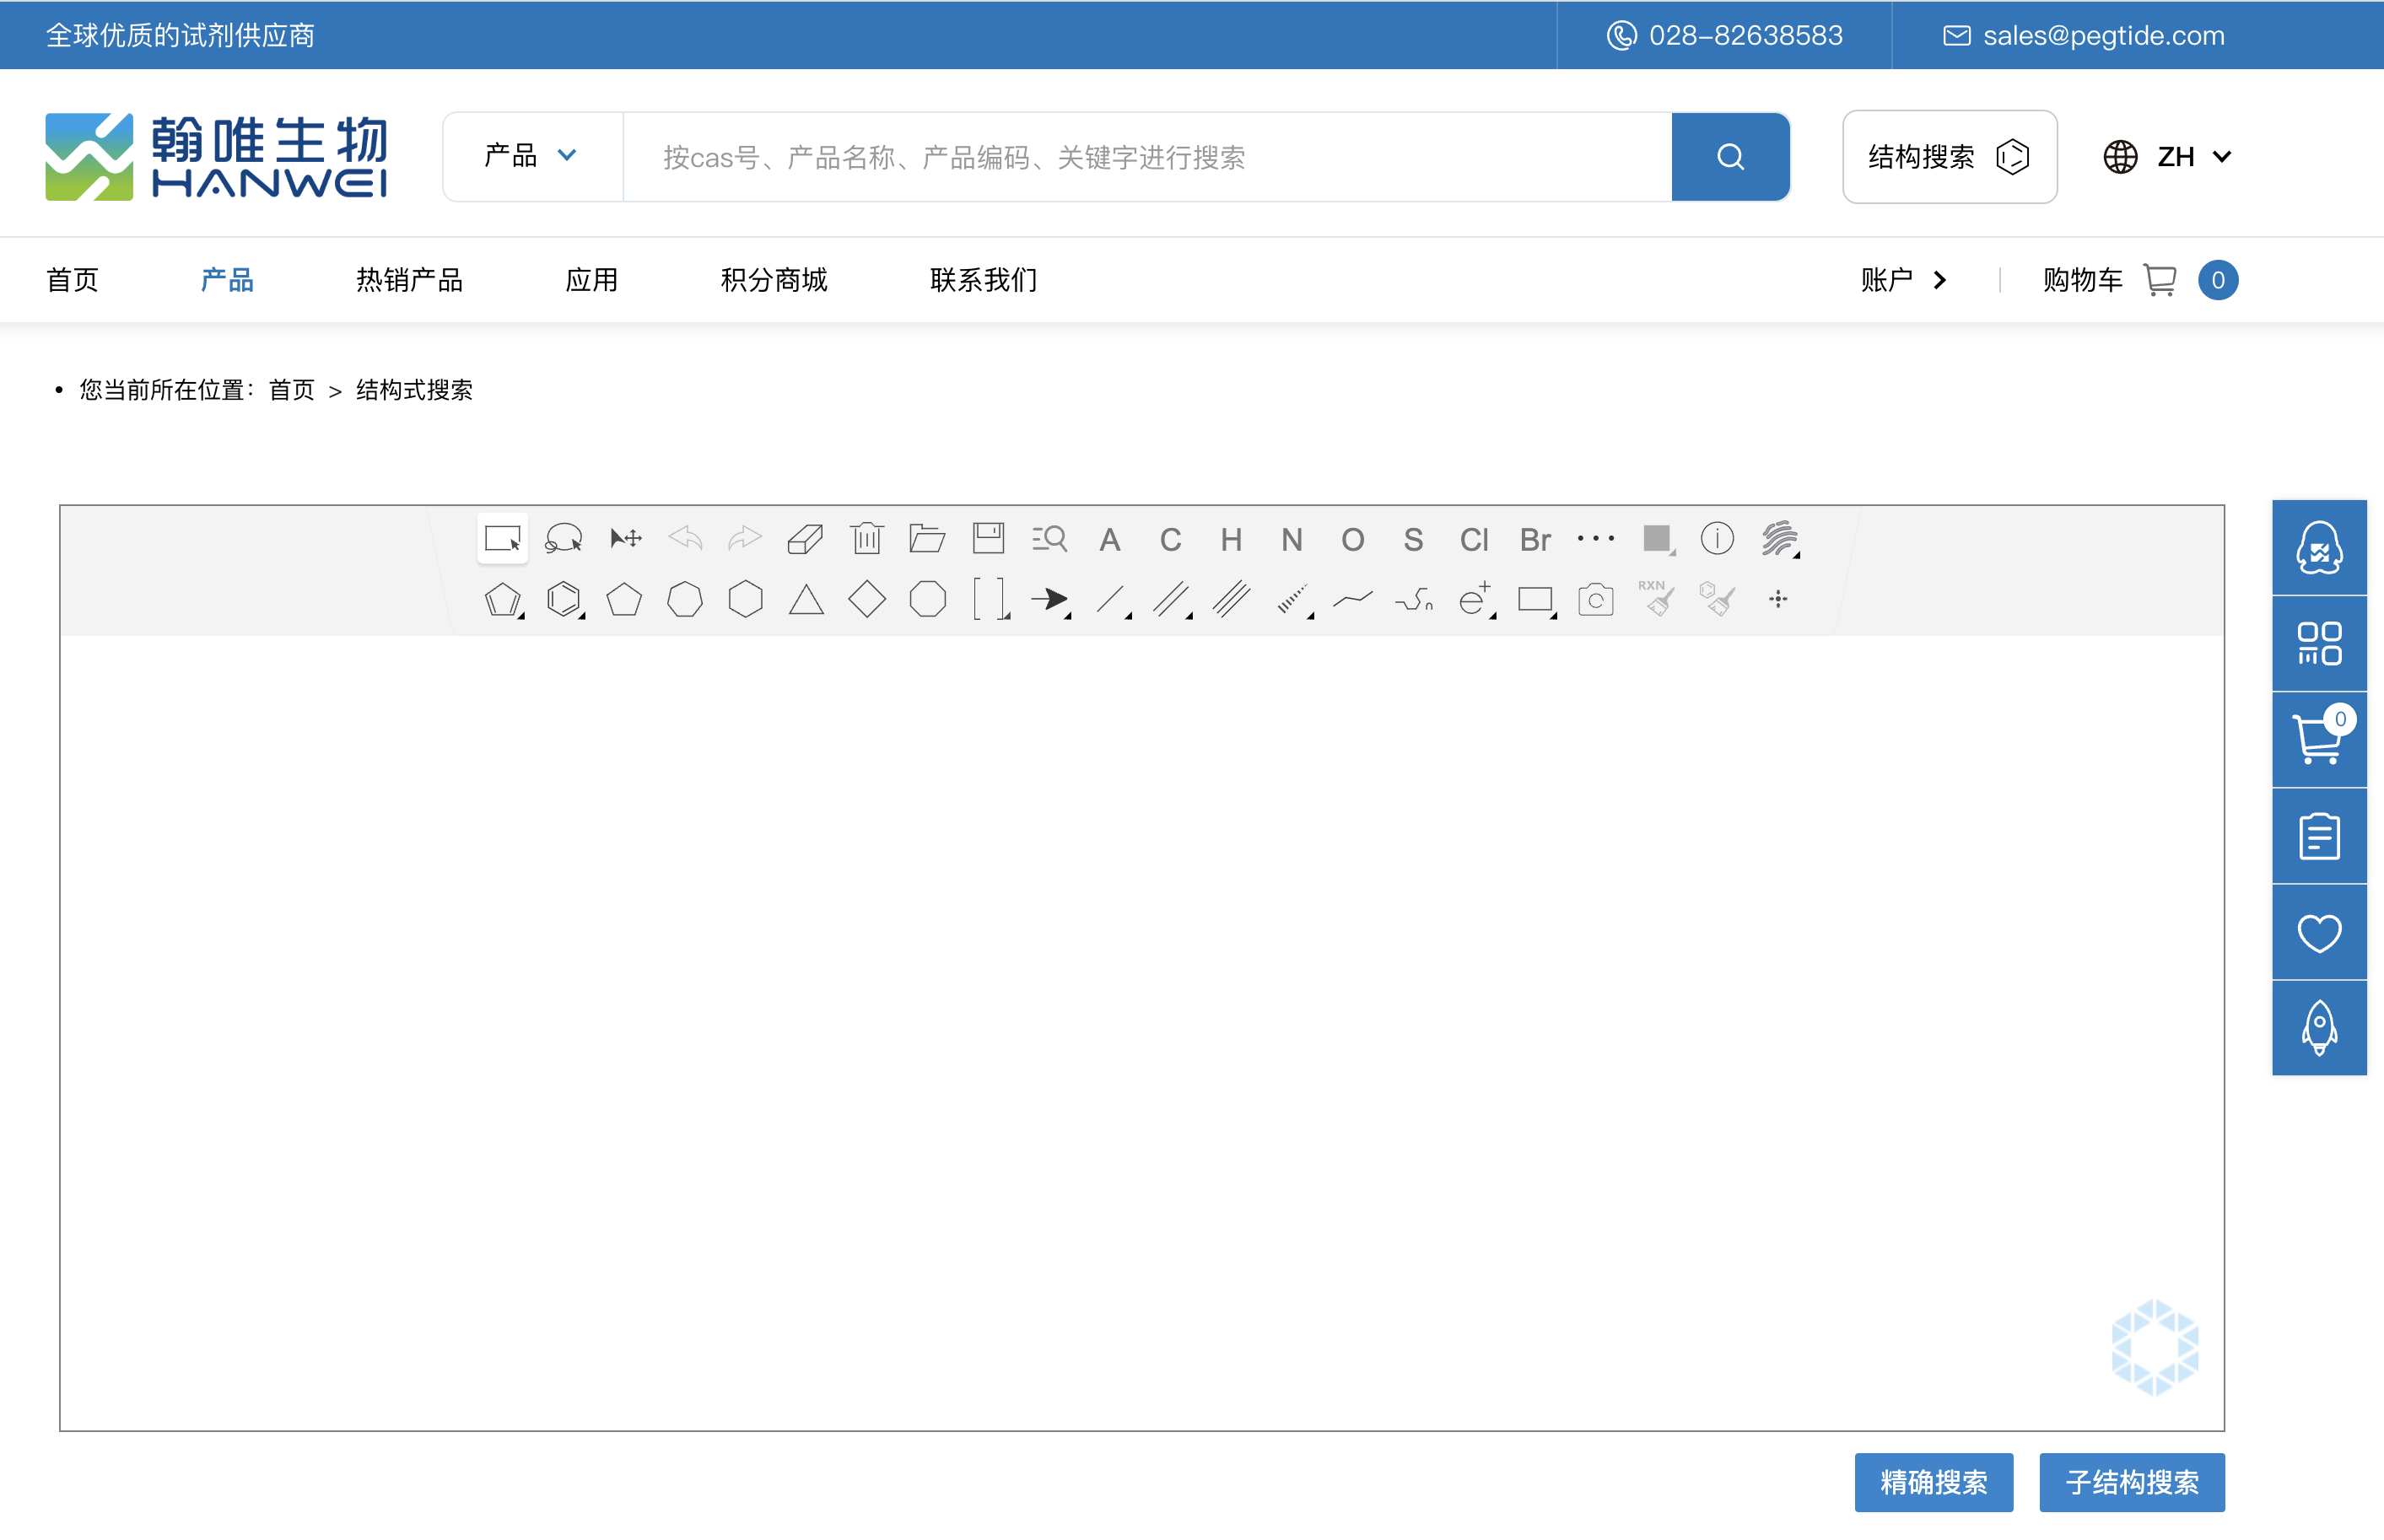Open 购物车 shopping cart link
The width and height of the screenshot is (2384, 1540).
[x=2140, y=280]
